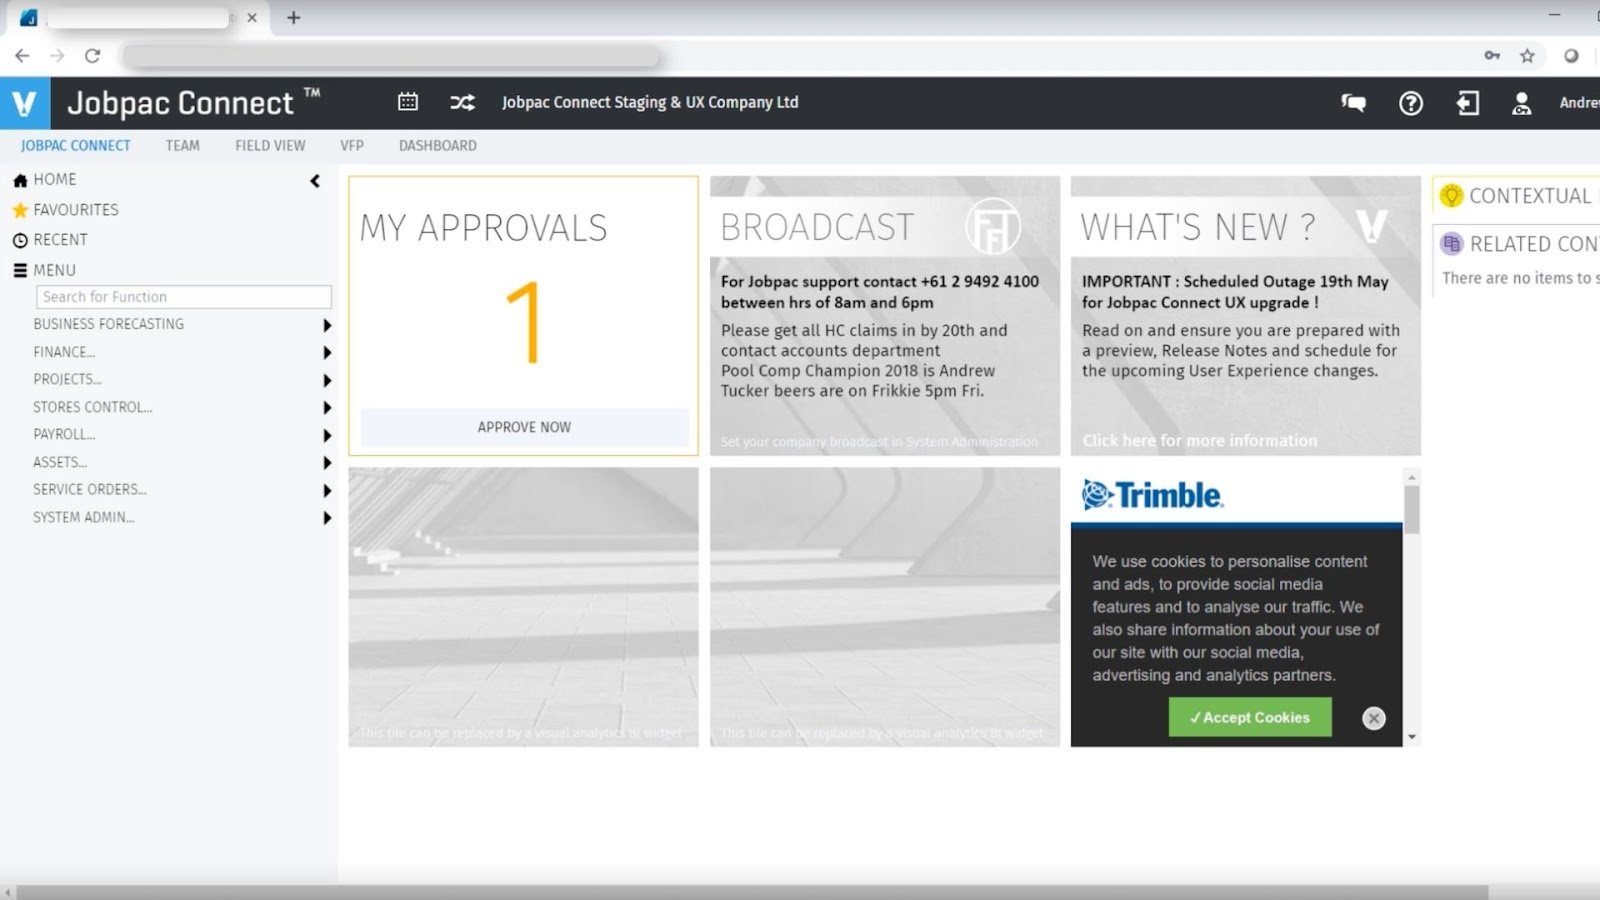Click the browser back arrow
This screenshot has width=1600, height=900.
[22, 56]
